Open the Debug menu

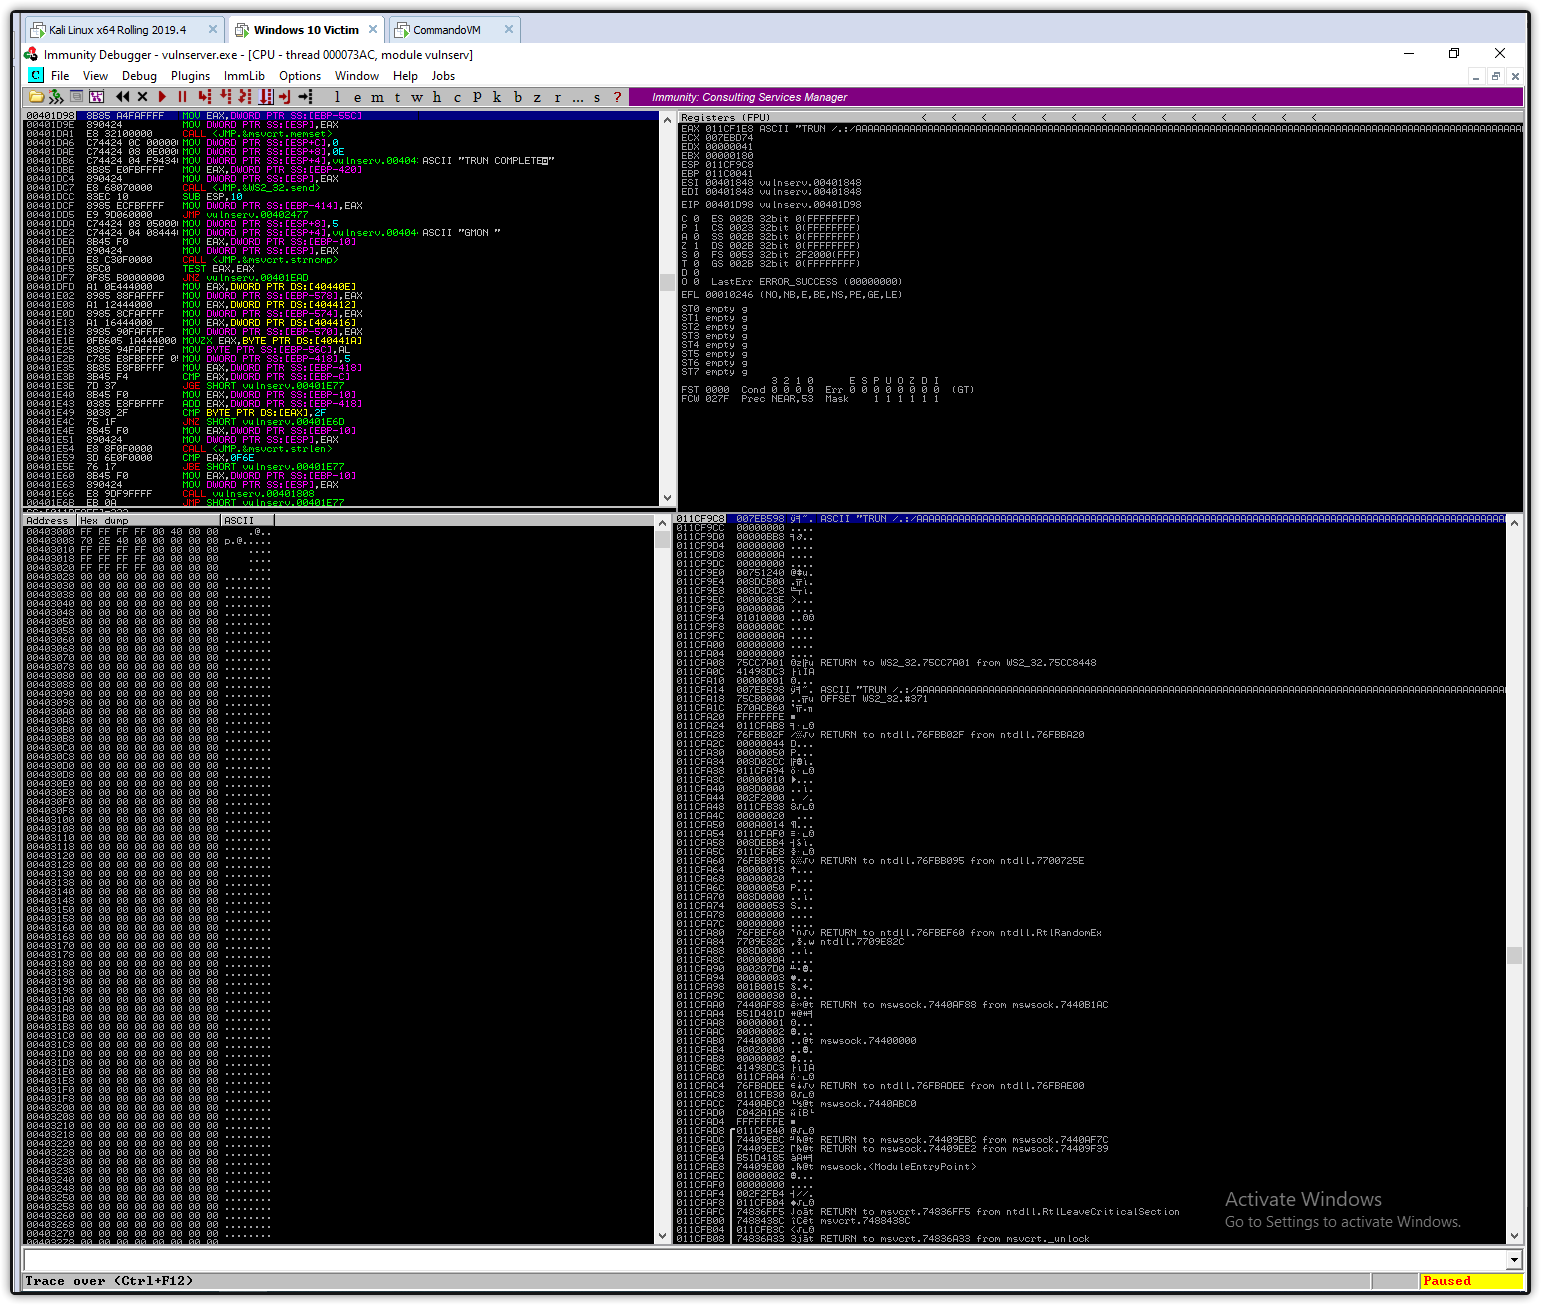pyautogui.click(x=139, y=76)
